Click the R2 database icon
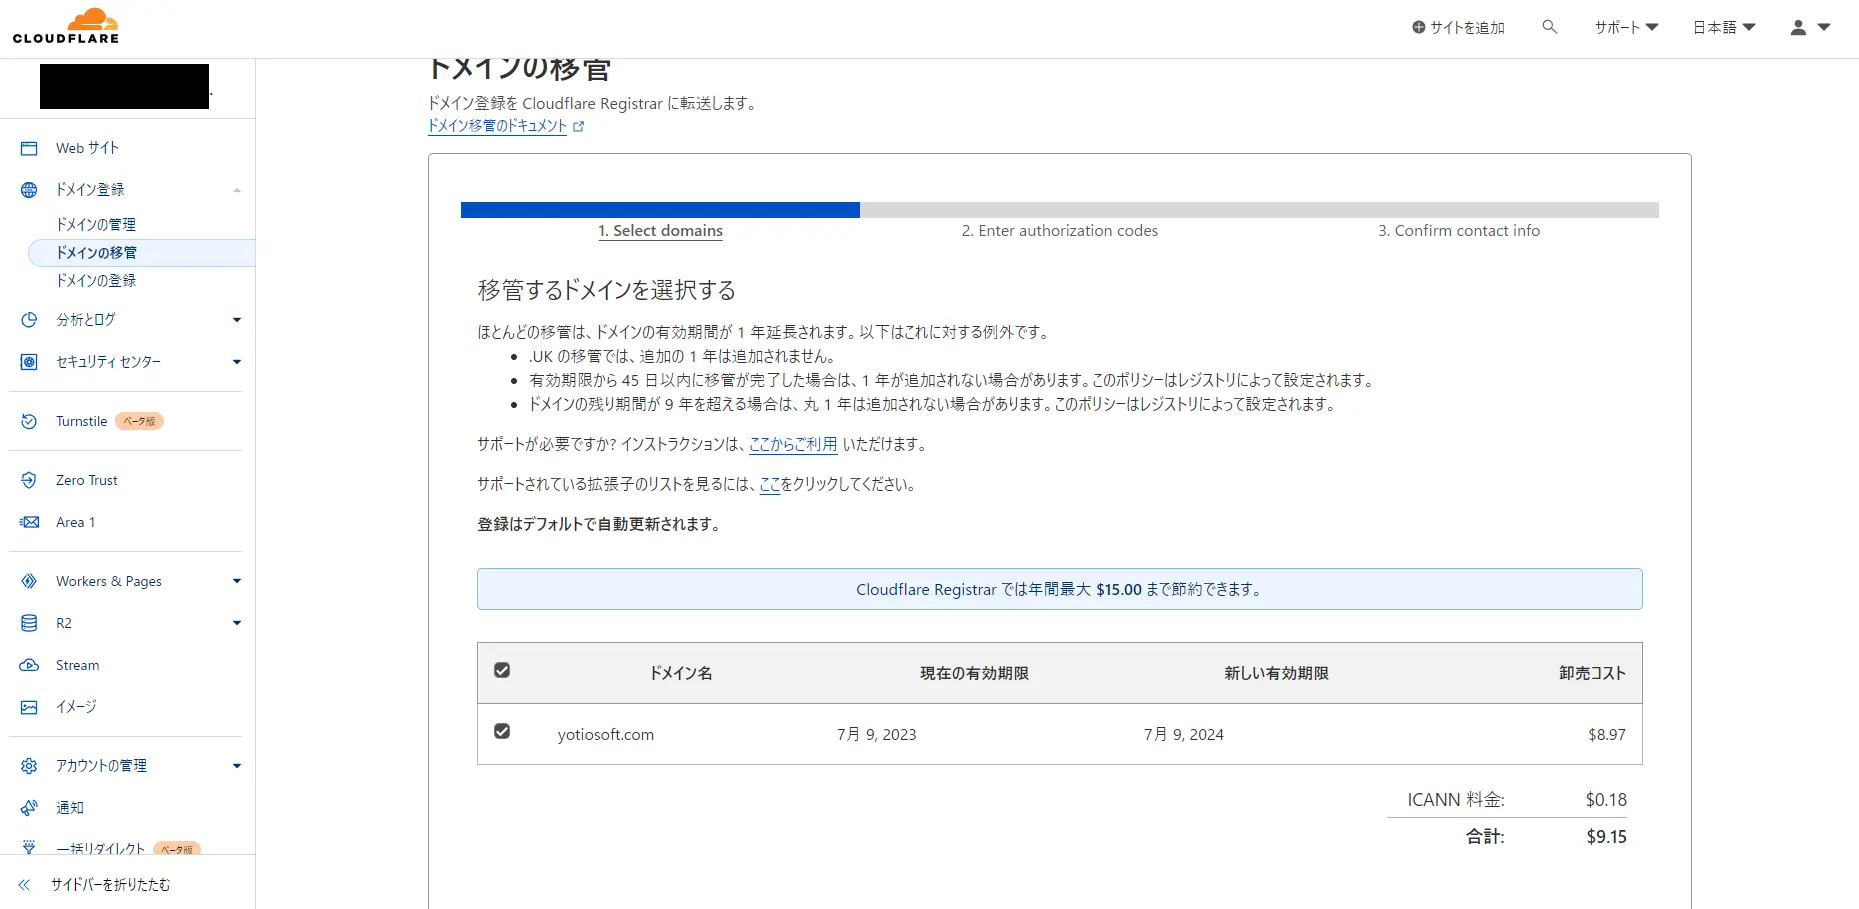 [x=29, y=624]
